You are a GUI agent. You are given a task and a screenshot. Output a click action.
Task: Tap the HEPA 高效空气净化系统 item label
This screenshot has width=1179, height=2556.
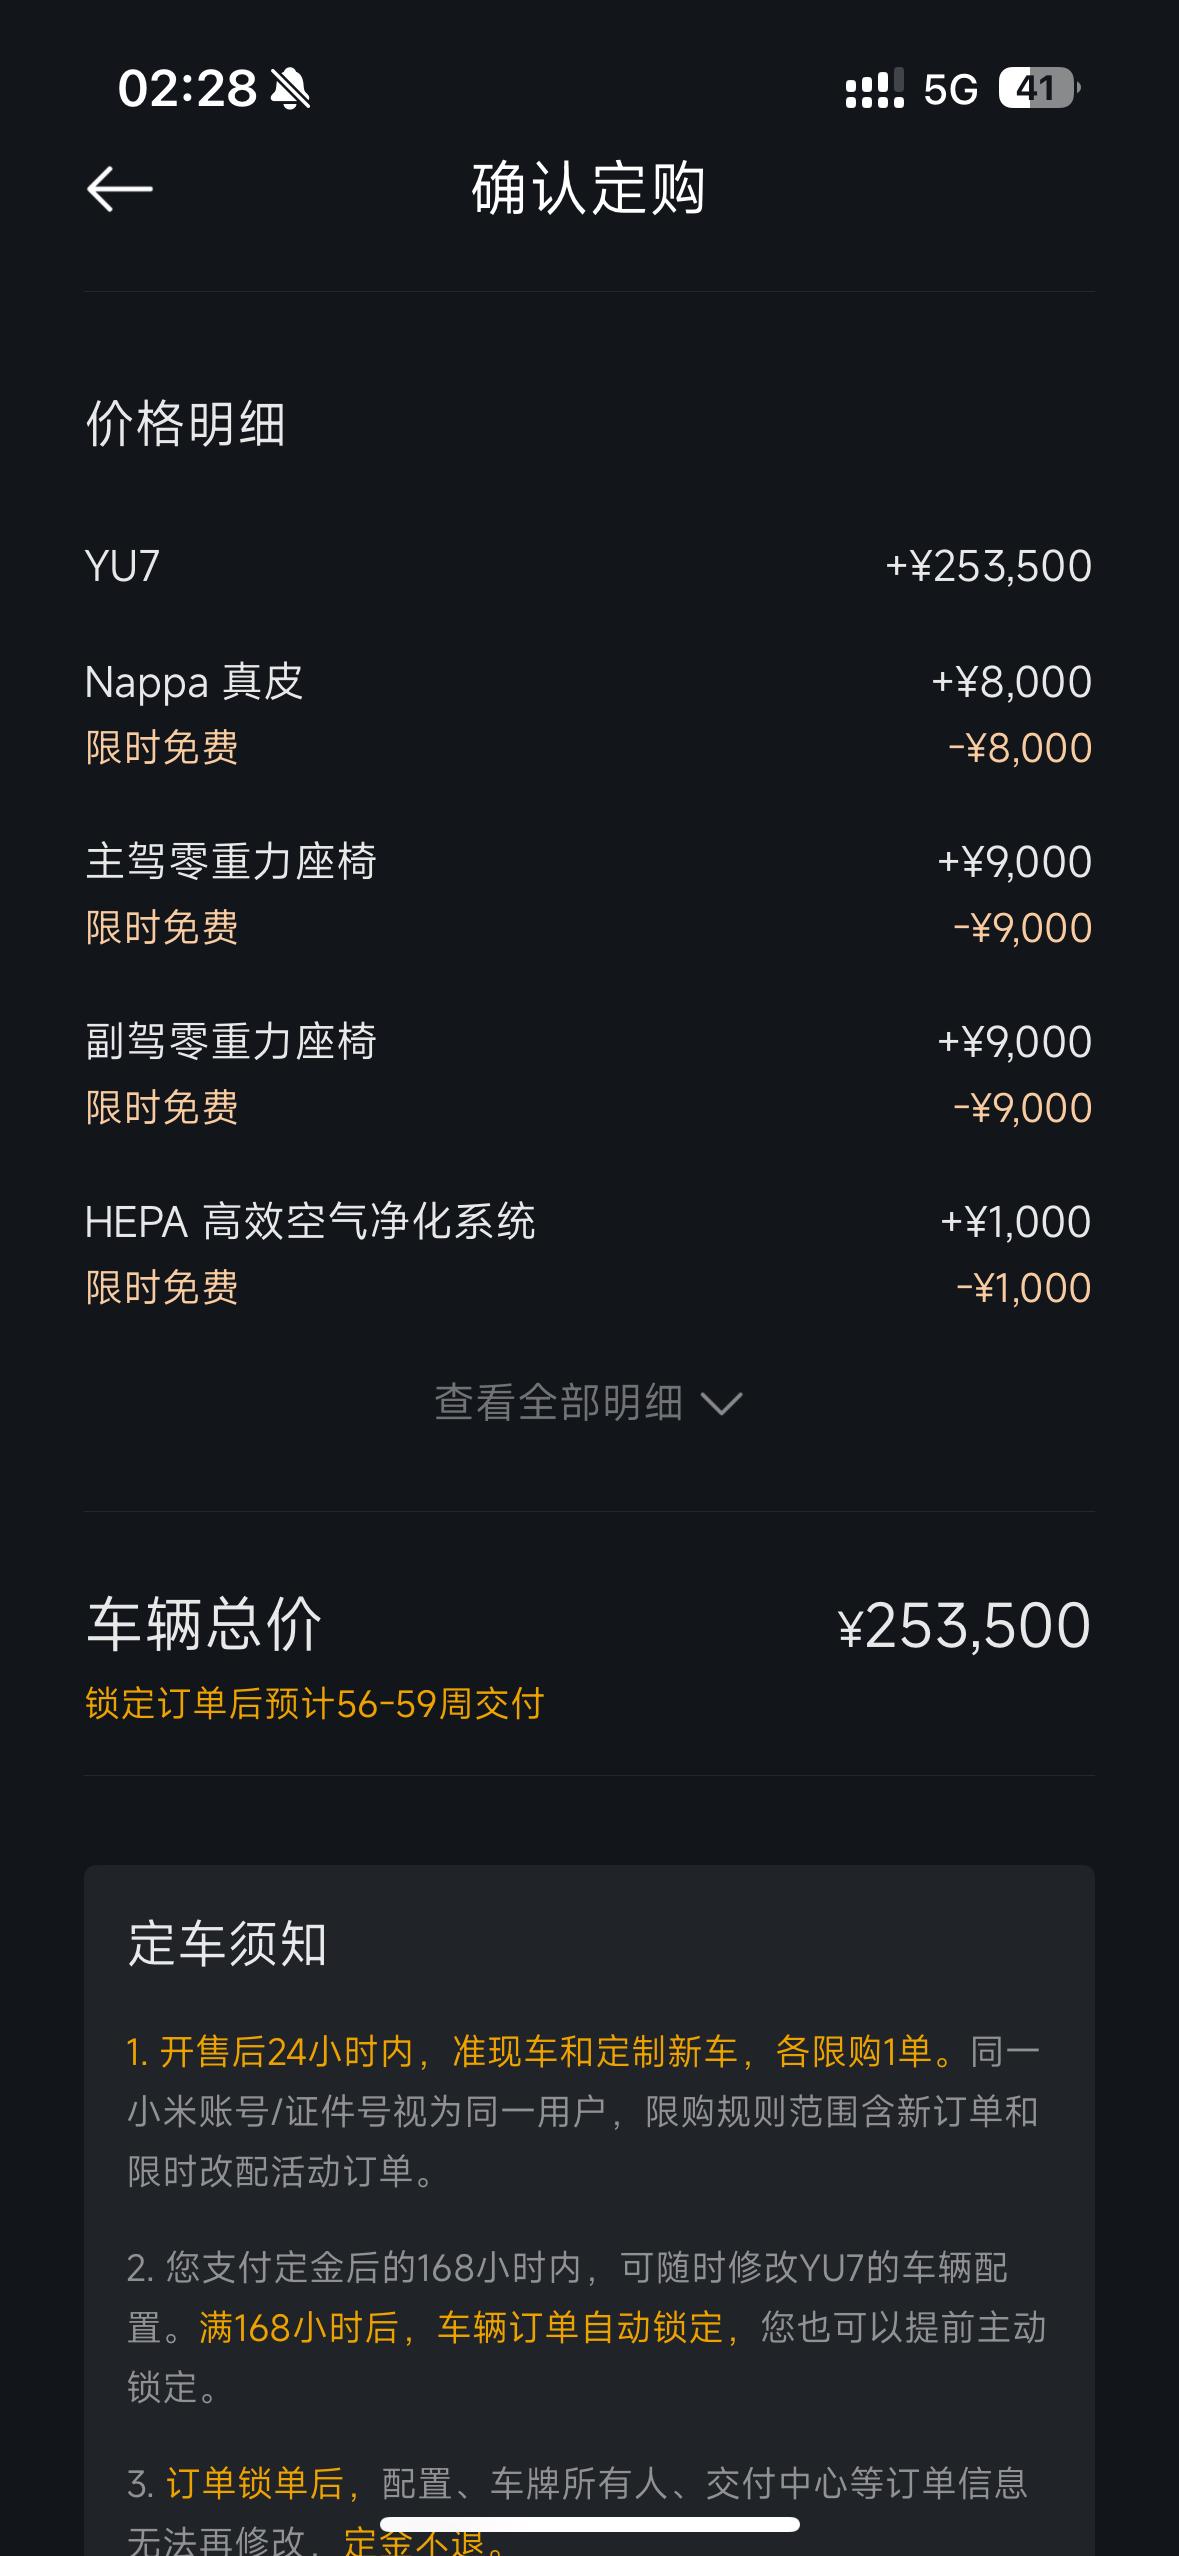310,1221
